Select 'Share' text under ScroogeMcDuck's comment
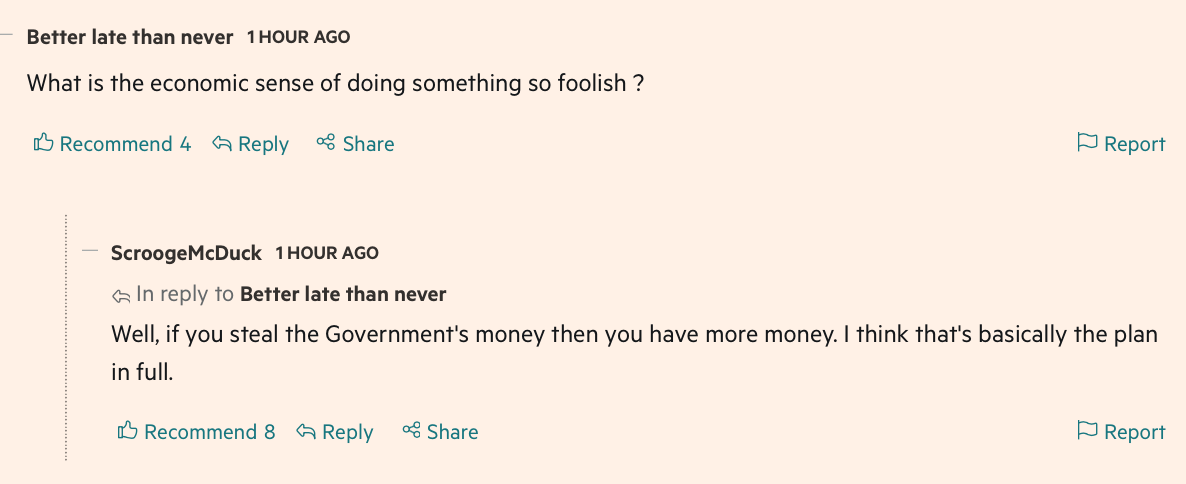Viewport: 1186px width, 484px height. [x=452, y=432]
